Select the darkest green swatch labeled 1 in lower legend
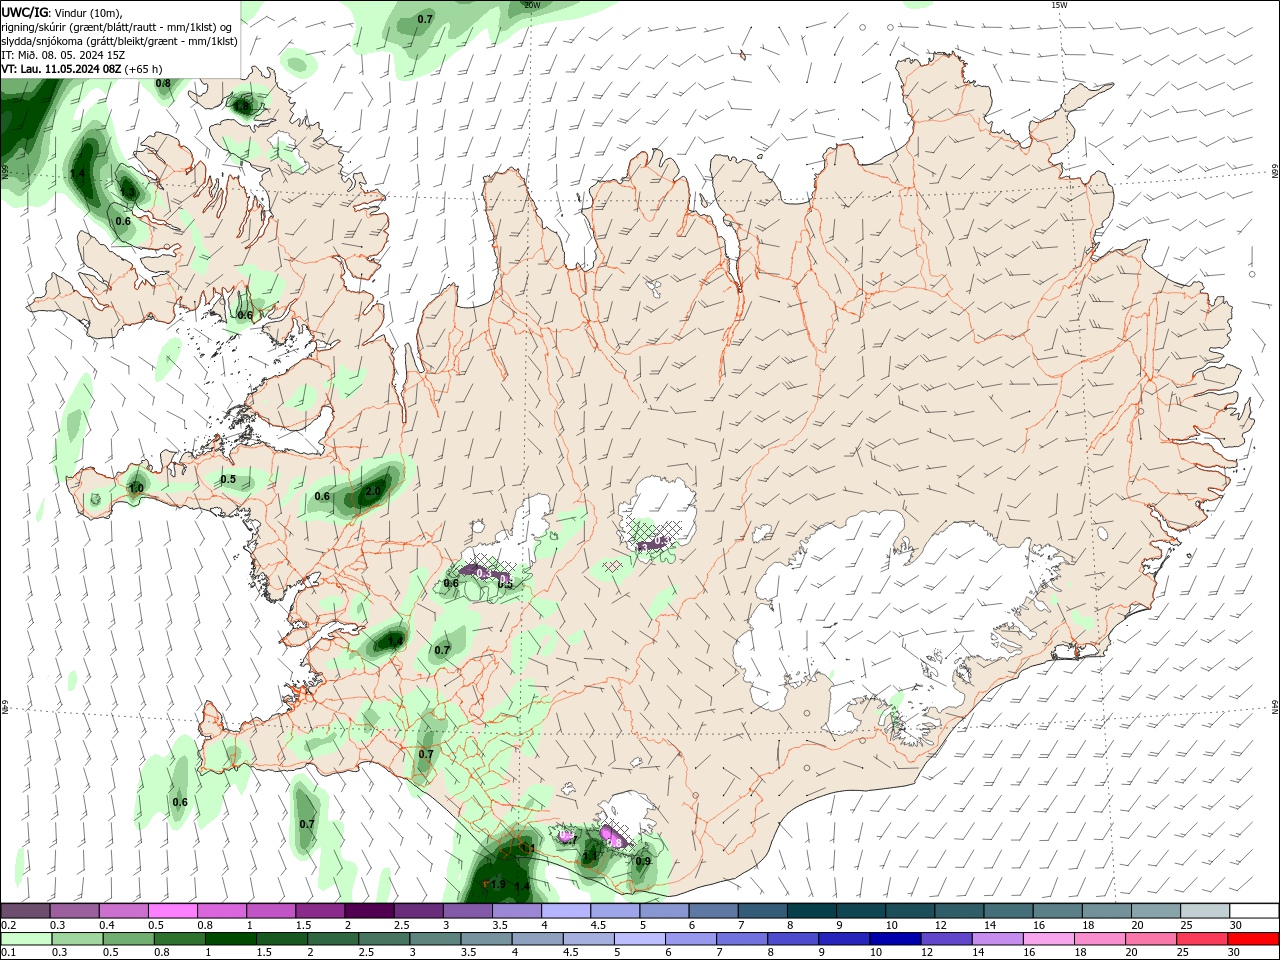This screenshot has width=1280, height=960. pyautogui.click(x=231, y=939)
